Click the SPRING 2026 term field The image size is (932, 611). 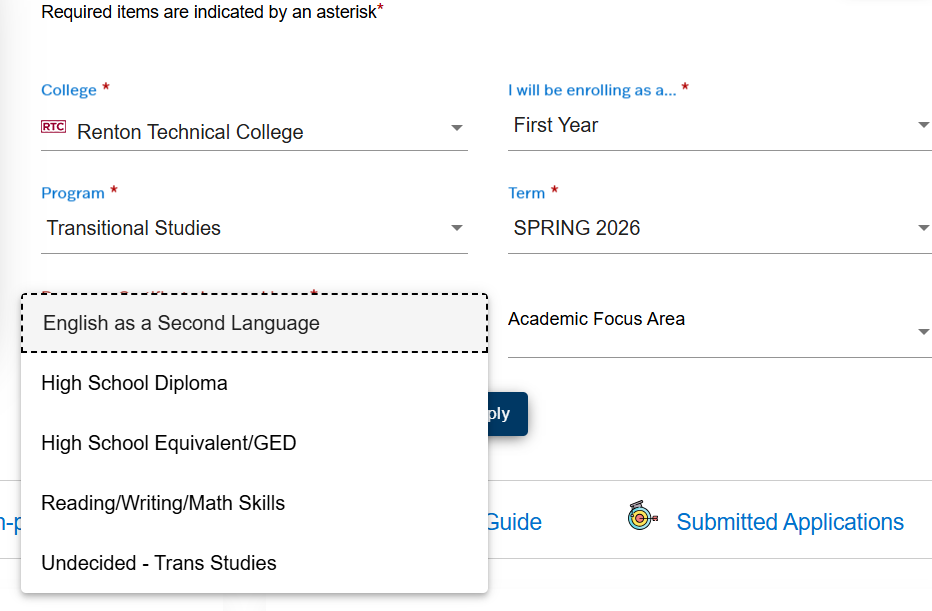click(x=700, y=228)
